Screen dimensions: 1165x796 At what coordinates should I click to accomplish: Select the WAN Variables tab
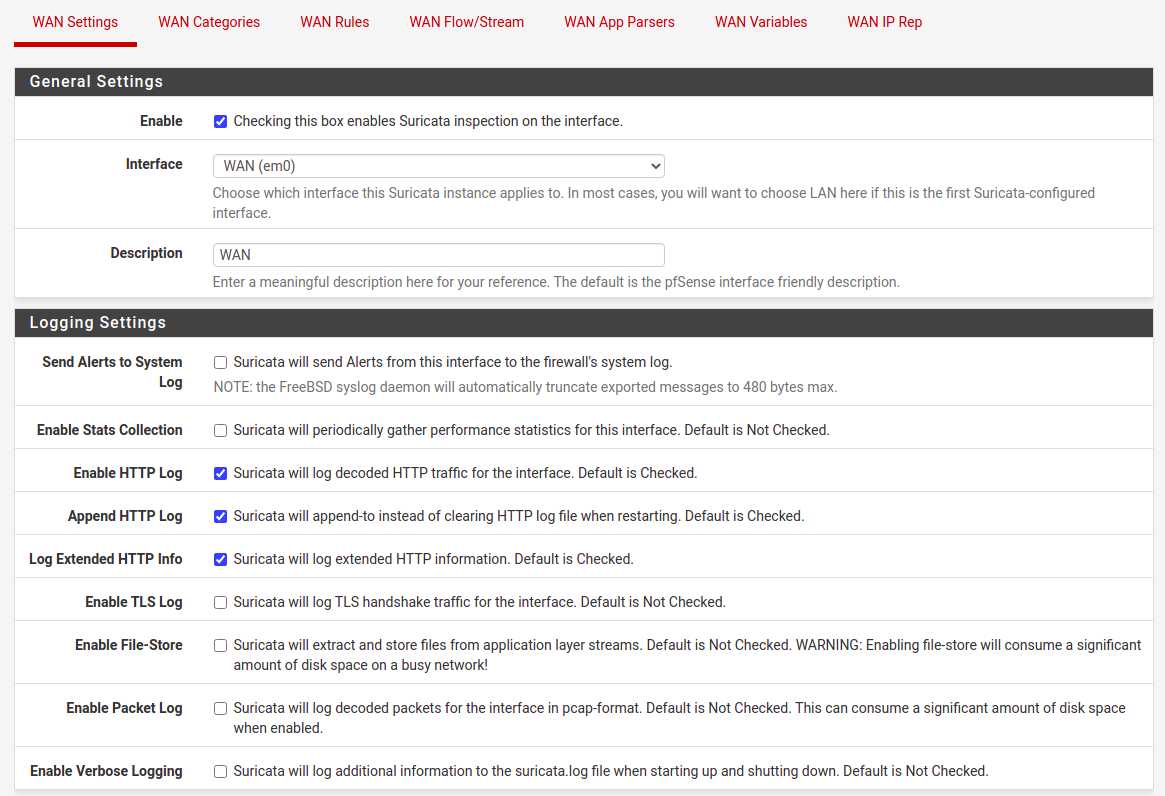click(760, 22)
